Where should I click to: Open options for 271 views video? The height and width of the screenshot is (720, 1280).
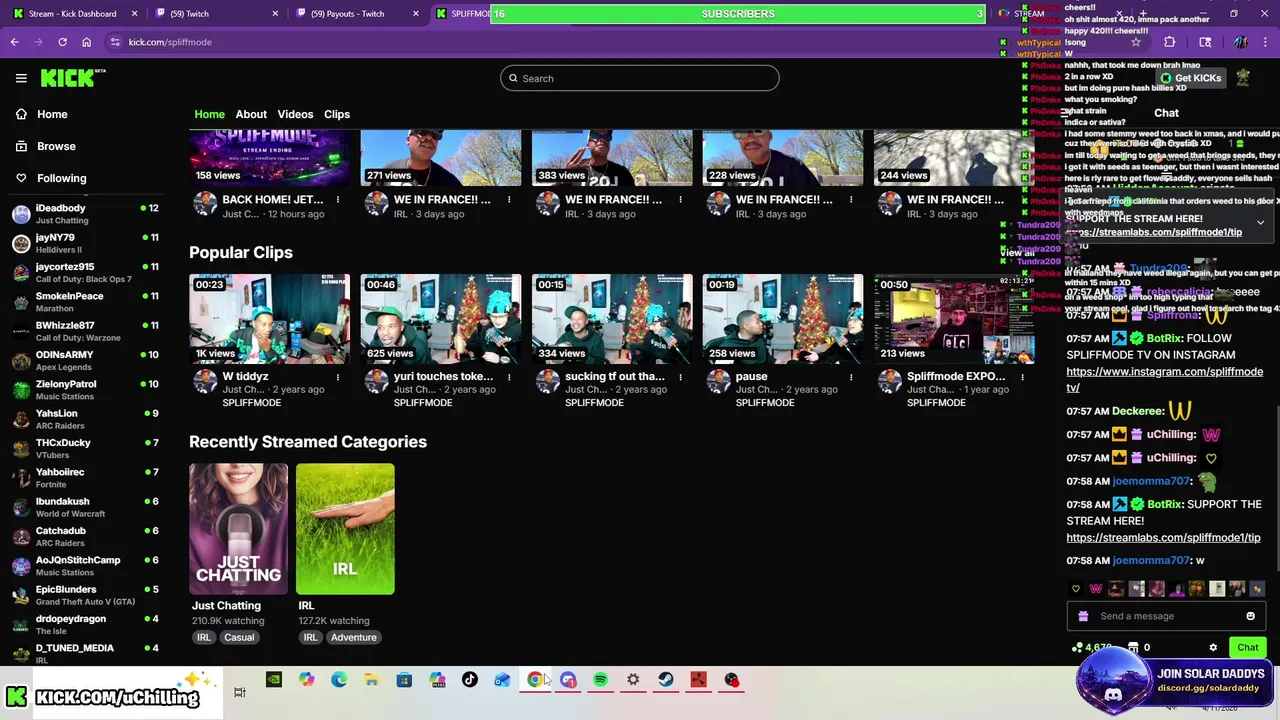point(509,200)
